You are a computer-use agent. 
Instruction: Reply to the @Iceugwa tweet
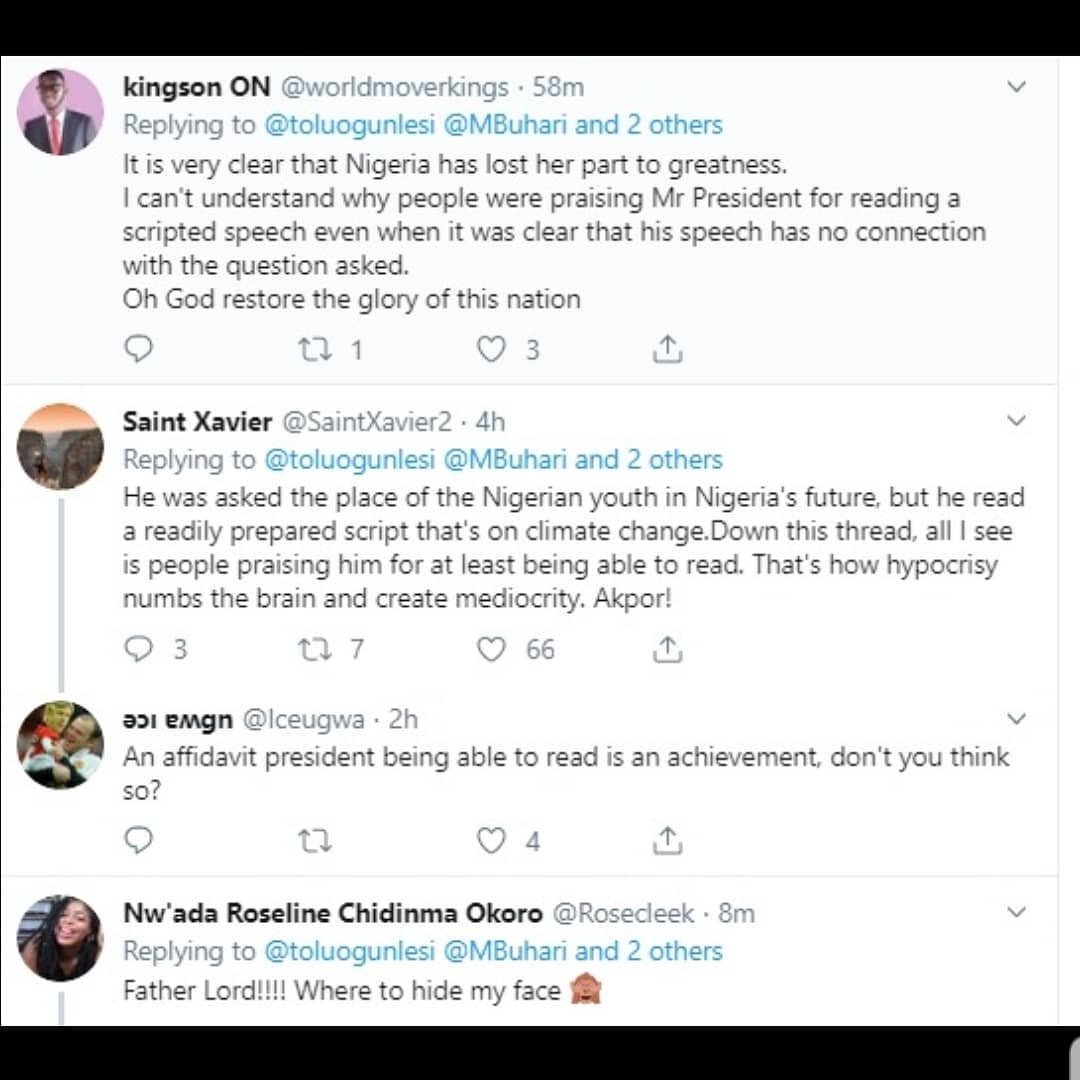point(138,840)
